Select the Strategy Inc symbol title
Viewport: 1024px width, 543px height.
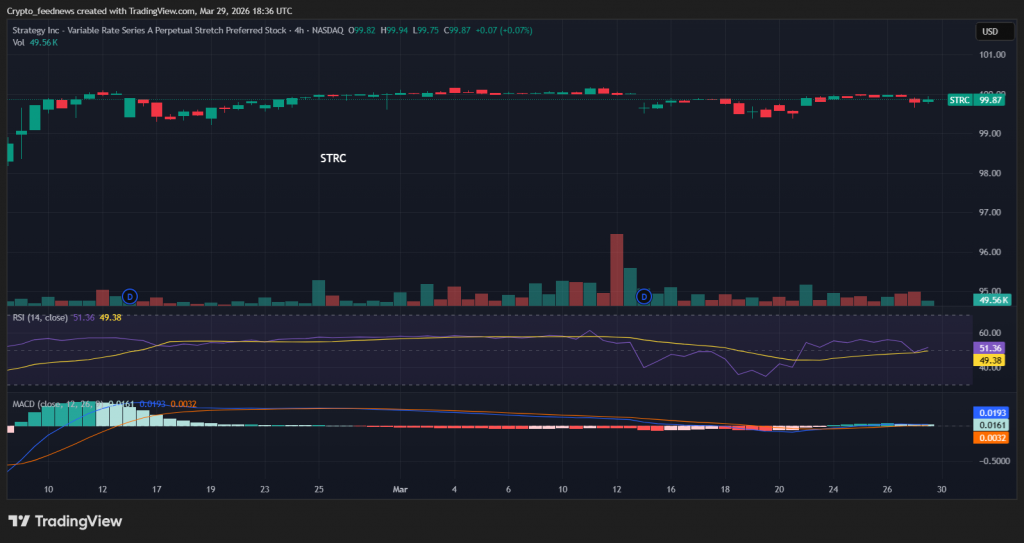pos(150,30)
